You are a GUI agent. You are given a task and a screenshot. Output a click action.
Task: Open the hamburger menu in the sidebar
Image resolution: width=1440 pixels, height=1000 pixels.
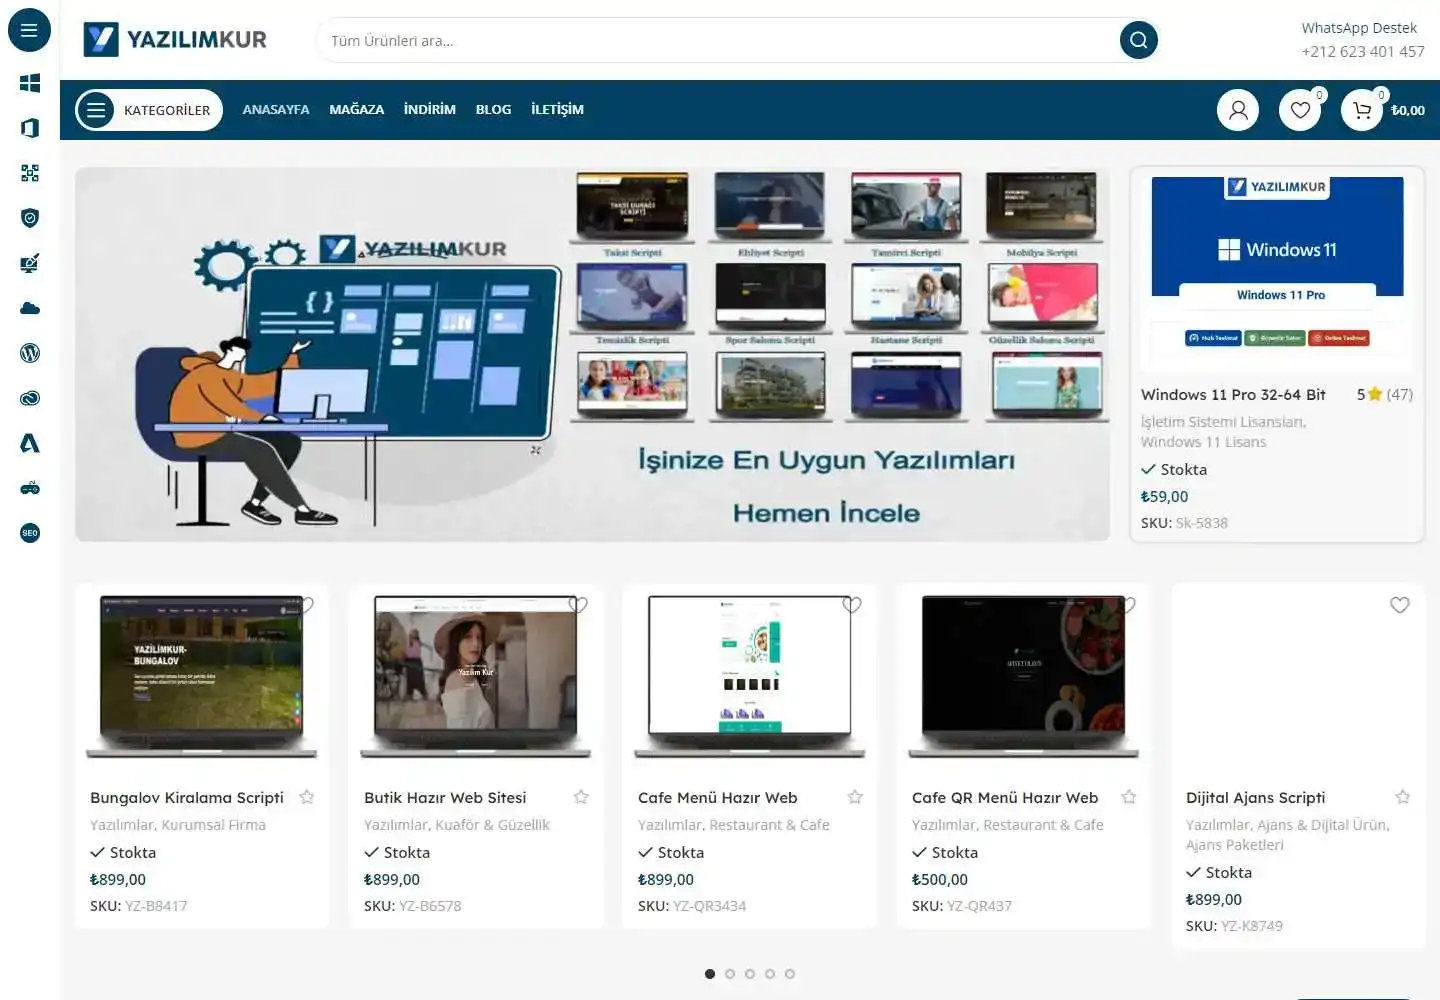point(29,30)
